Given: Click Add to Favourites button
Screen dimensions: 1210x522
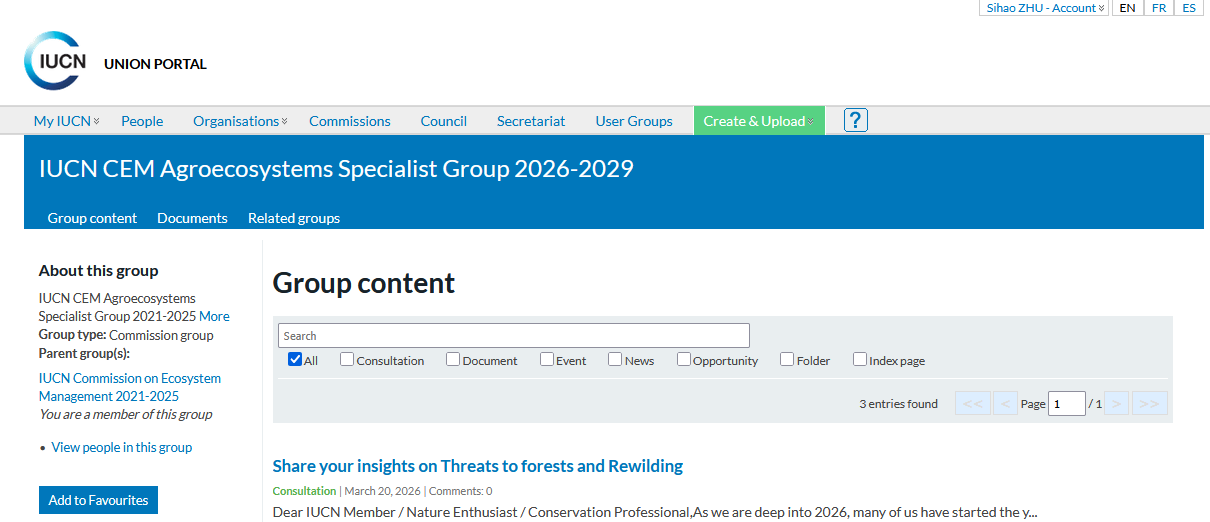Looking at the screenshot, I should (x=98, y=500).
